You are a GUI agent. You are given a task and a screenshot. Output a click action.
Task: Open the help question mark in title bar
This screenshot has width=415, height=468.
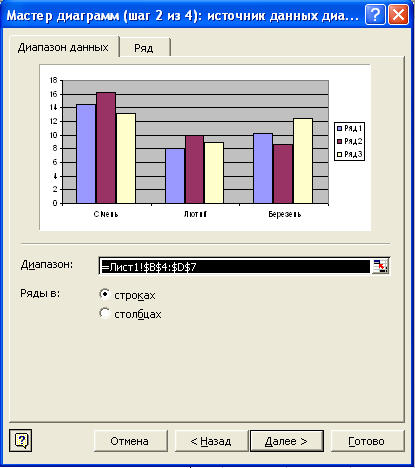[375, 15]
